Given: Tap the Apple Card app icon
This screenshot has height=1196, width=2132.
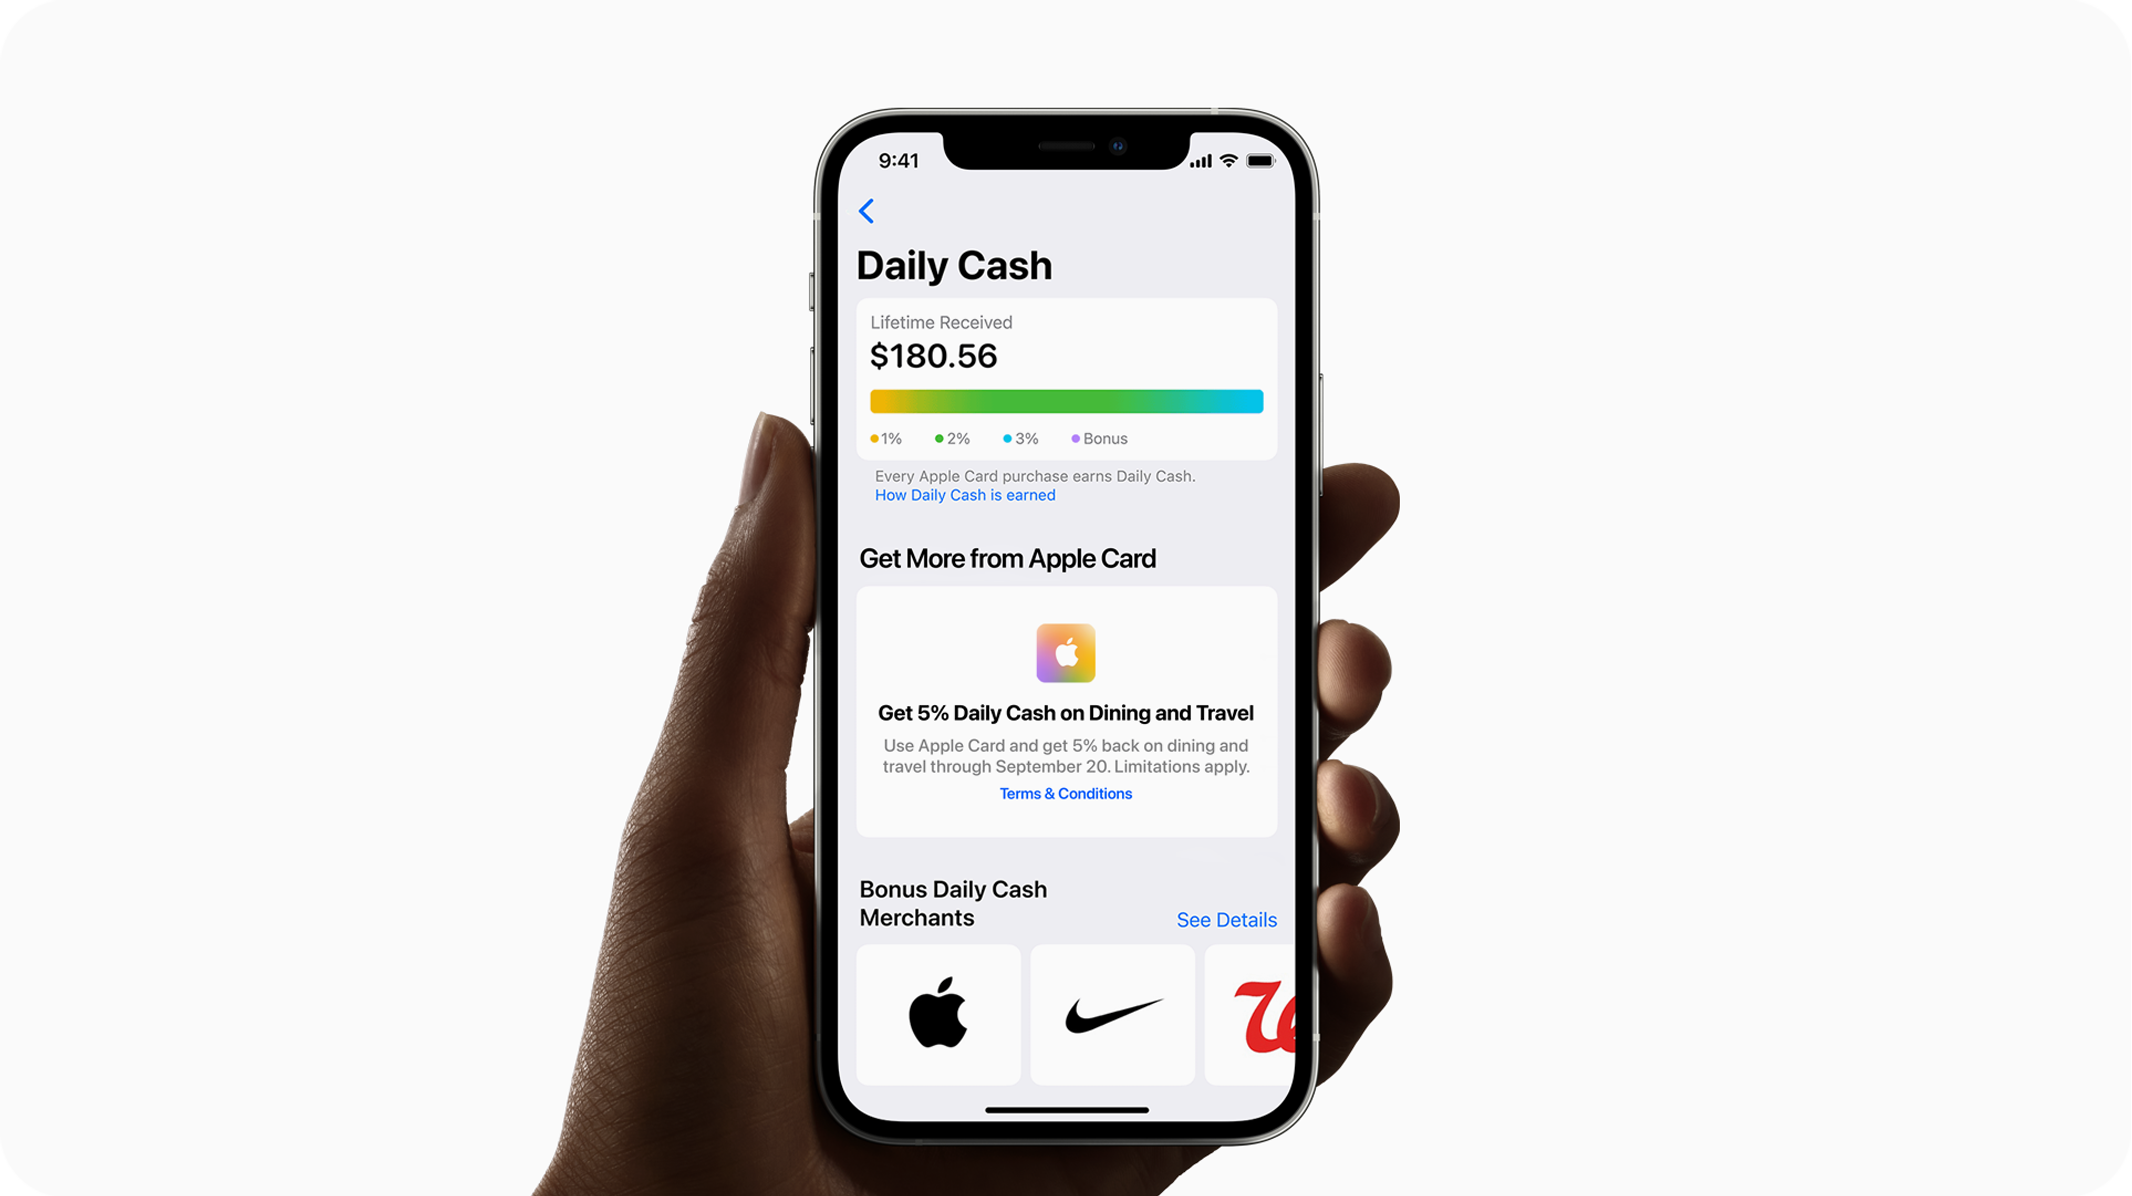Looking at the screenshot, I should click(x=1066, y=653).
